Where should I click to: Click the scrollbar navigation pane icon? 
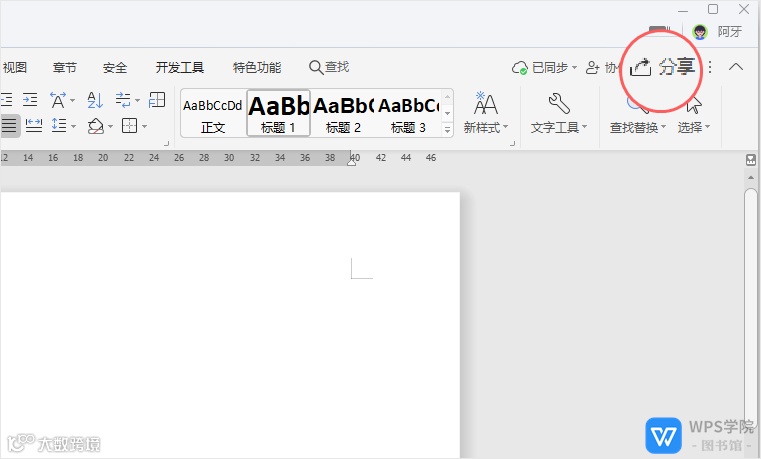751,160
